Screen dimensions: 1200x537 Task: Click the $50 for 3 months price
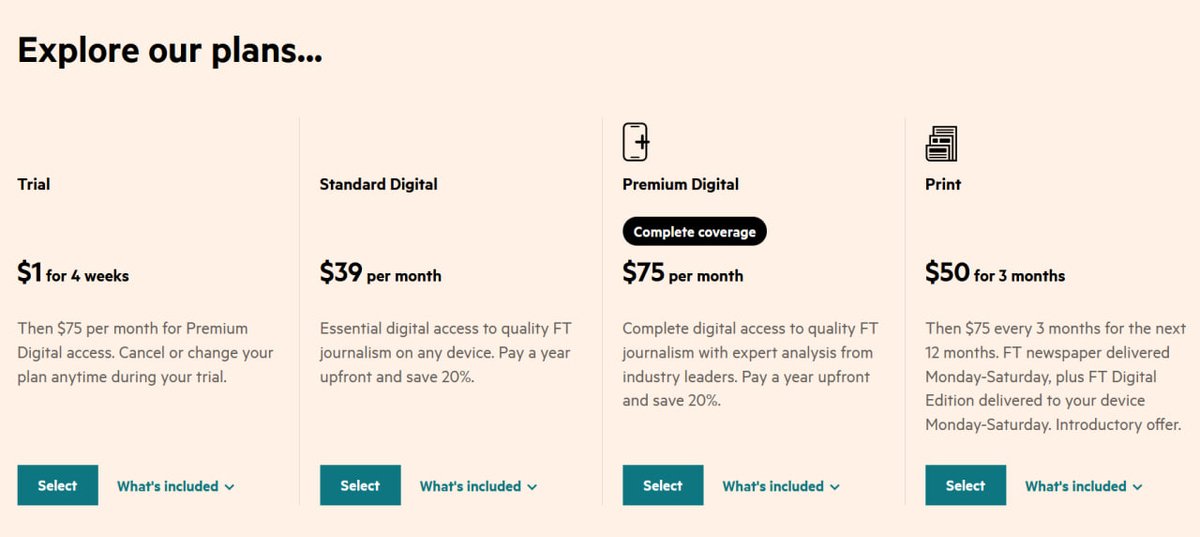[995, 273]
